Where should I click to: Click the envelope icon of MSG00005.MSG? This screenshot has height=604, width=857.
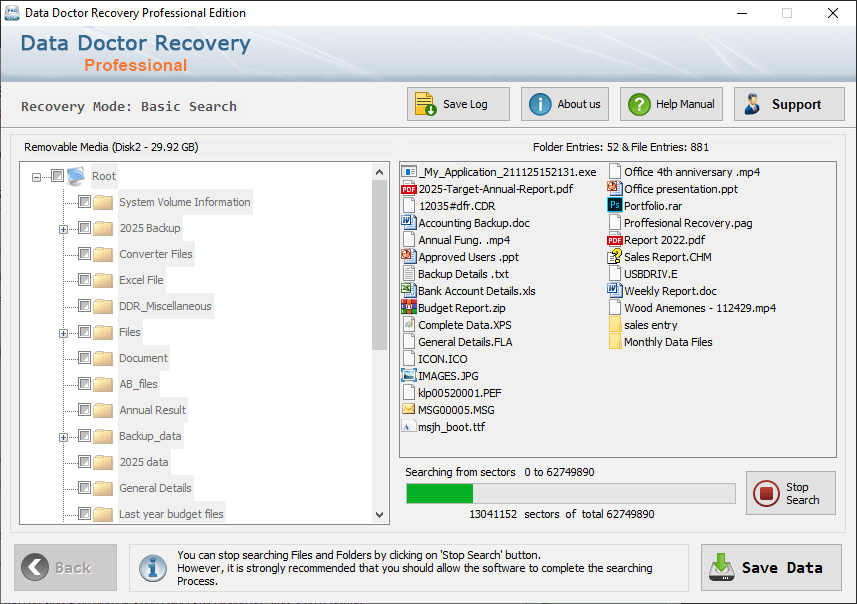pos(408,409)
